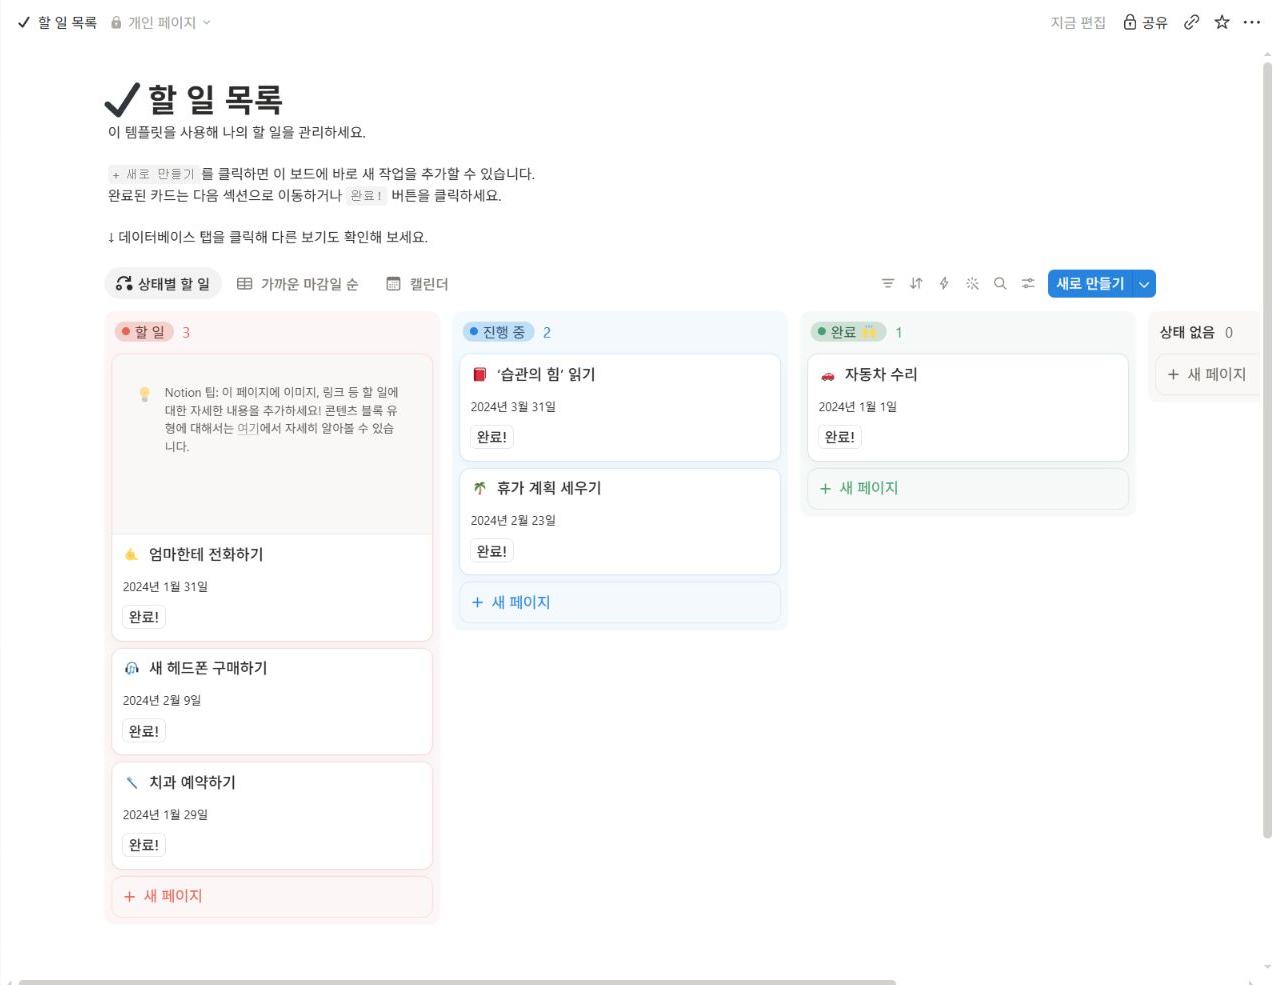Open the 치과 예약하기 card title
The width and height of the screenshot is (1275, 985).
coord(192,783)
